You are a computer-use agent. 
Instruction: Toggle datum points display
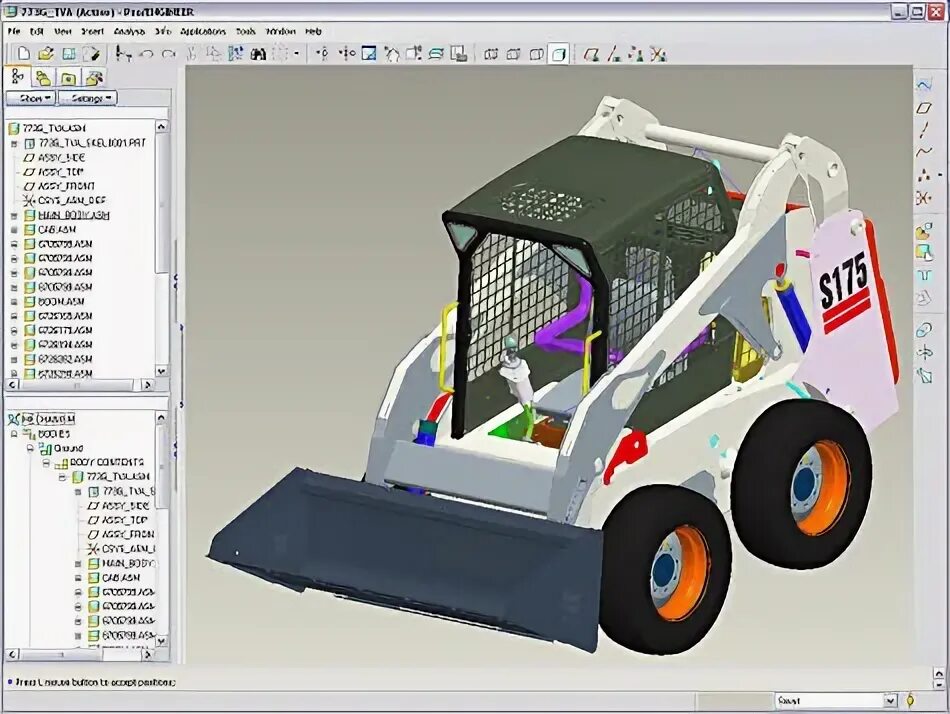tap(636, 55)
